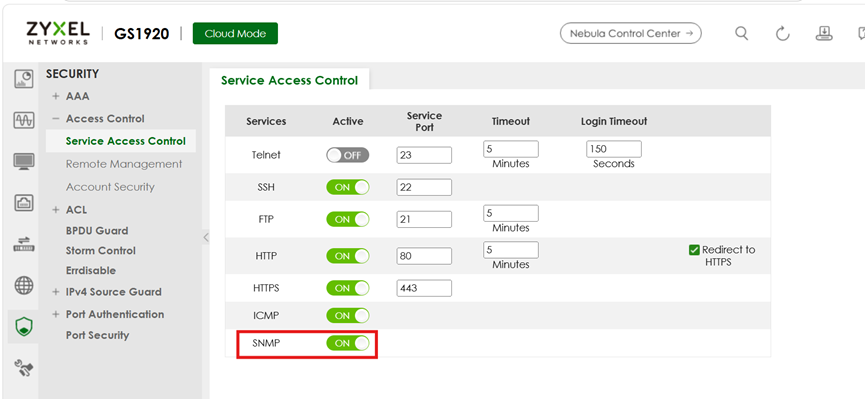865x399 pixels.
Task: Click the Telnet timeout minutes field
Action: click(511, 149)
